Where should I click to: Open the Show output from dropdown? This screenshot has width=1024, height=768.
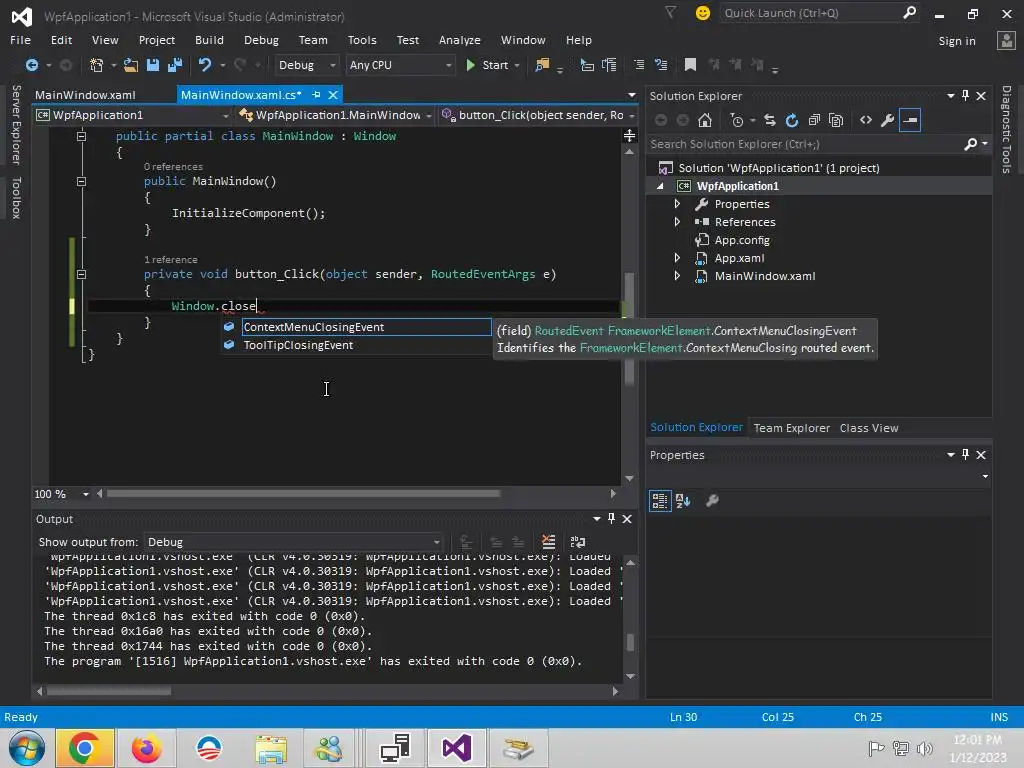coord(293,542)
